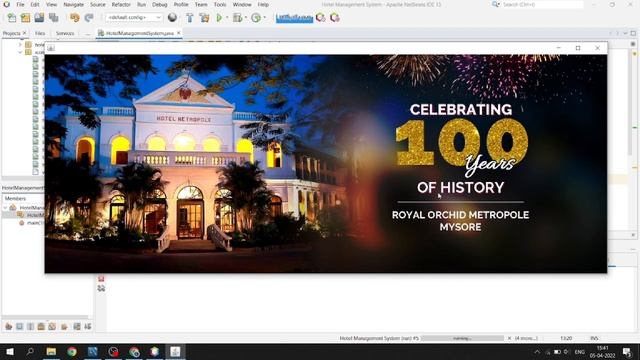The image size is (640, 360).
Task: Open File Explorer from the Windows taskbar
Action: point(51,351)
